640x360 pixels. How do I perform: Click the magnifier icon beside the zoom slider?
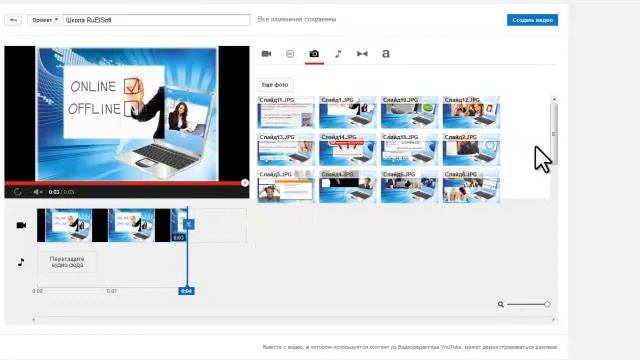501,304
